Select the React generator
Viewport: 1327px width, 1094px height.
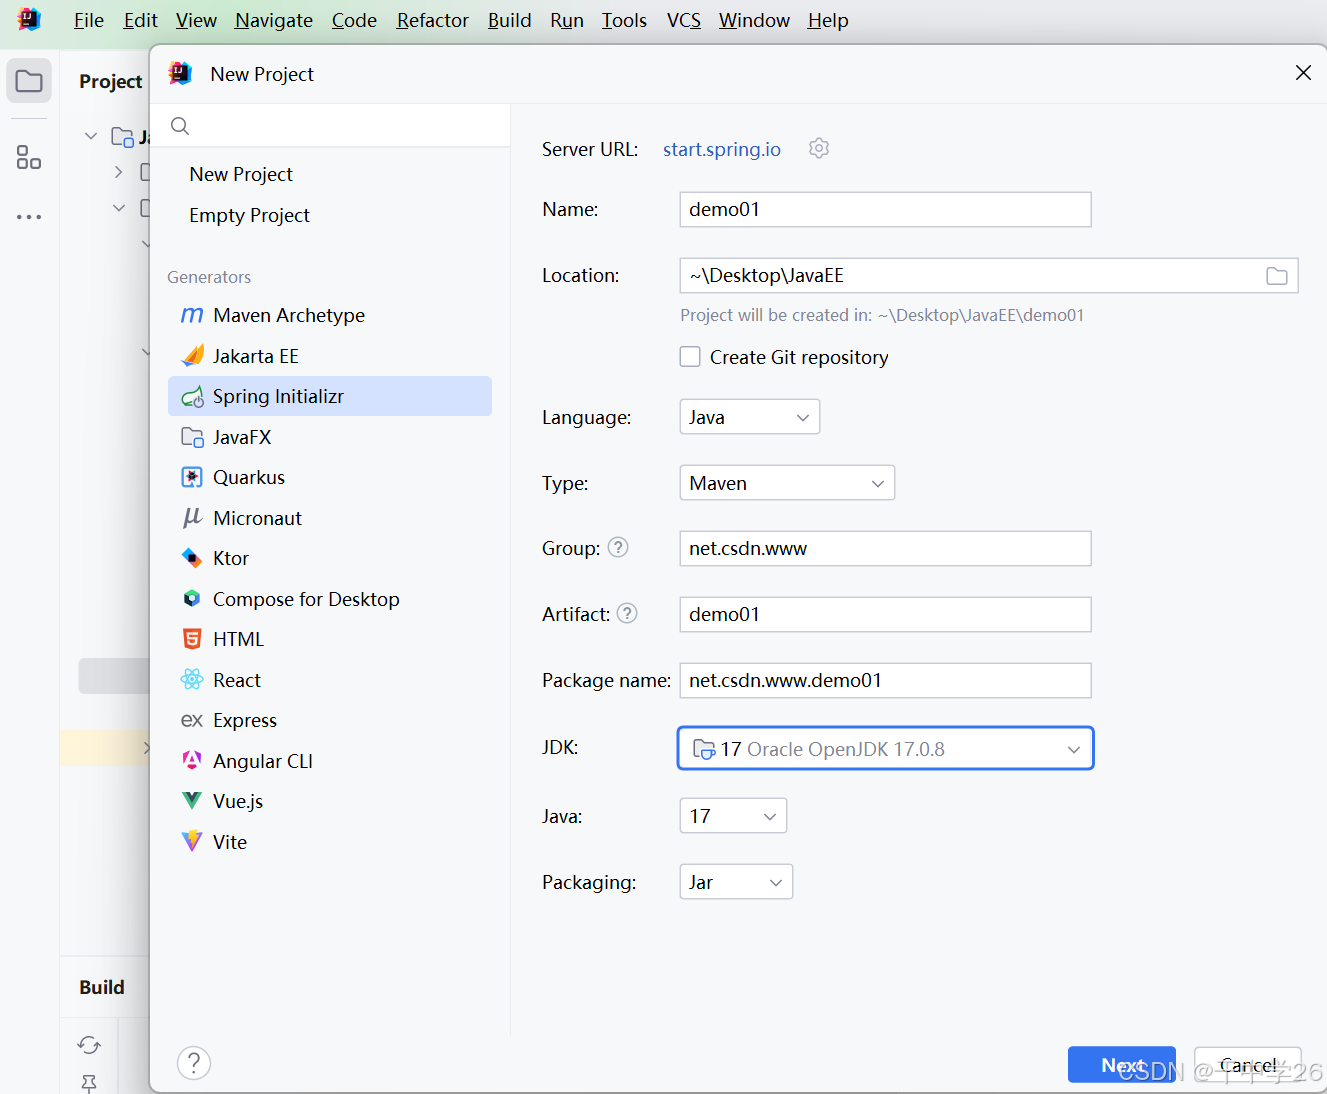pos(330,680)
